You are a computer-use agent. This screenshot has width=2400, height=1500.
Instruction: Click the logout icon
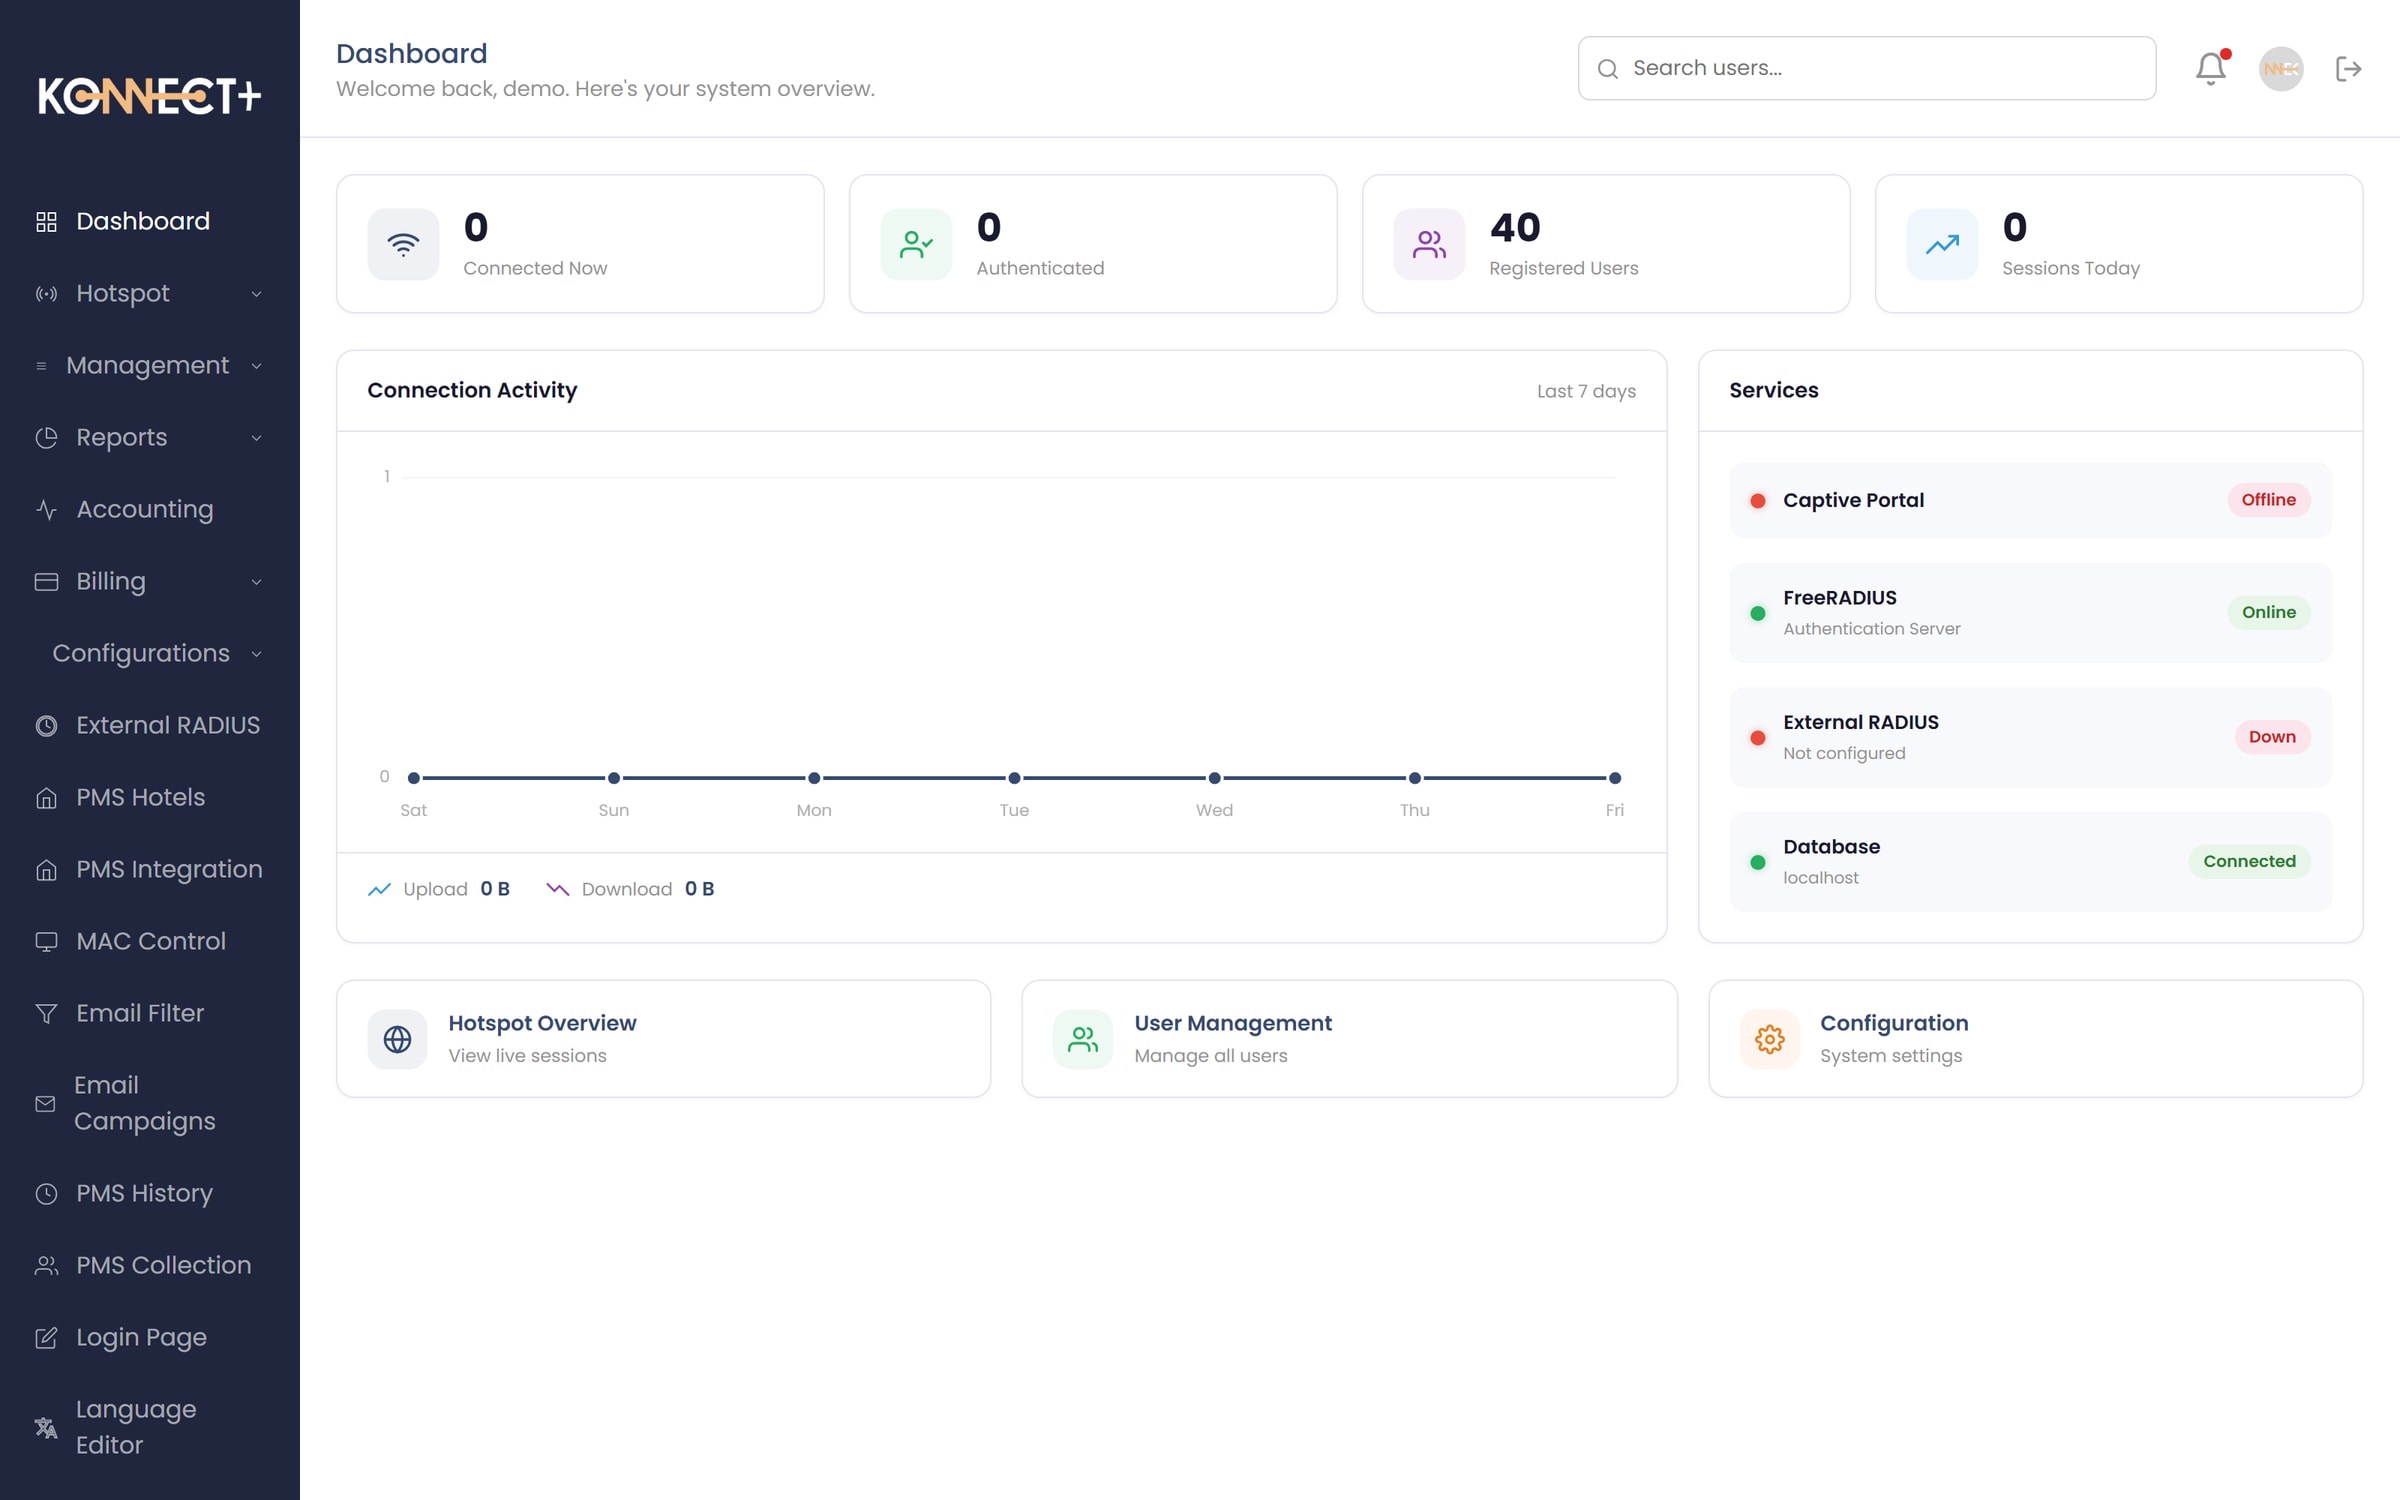2348,69
